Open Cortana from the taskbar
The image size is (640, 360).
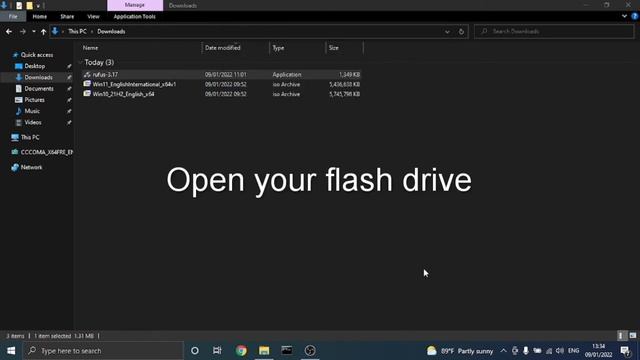pos(195,351)
